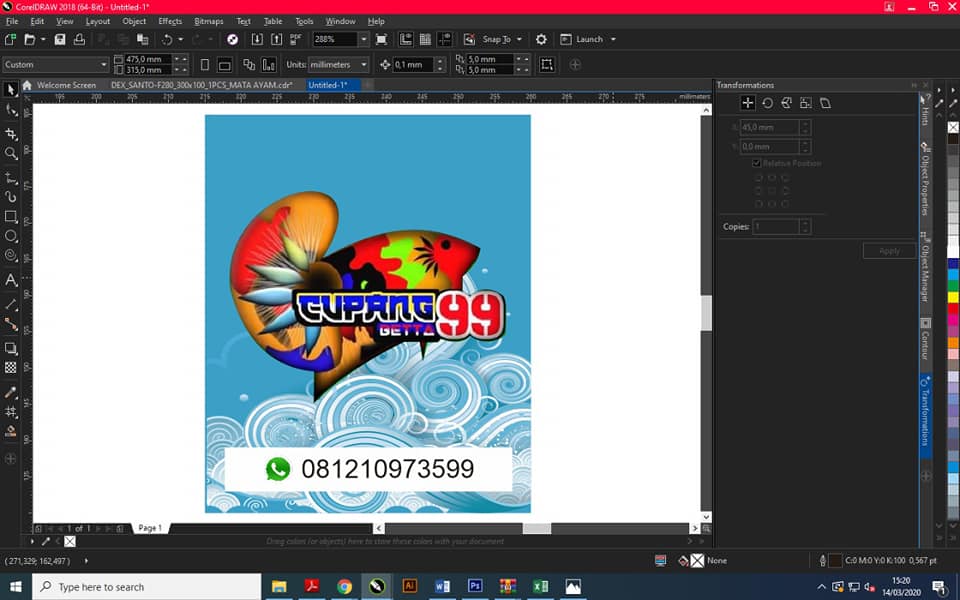Image resolution: width=960 pixels, height=600 pixels.
Task: Open the Options gear icon
Action: coord(541,39)
